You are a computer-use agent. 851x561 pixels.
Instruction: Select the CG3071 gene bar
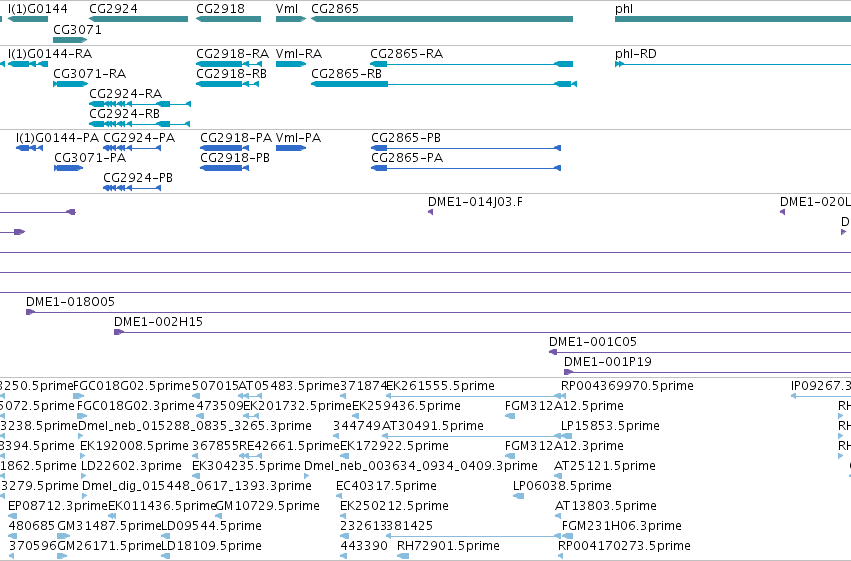(70, 40)
